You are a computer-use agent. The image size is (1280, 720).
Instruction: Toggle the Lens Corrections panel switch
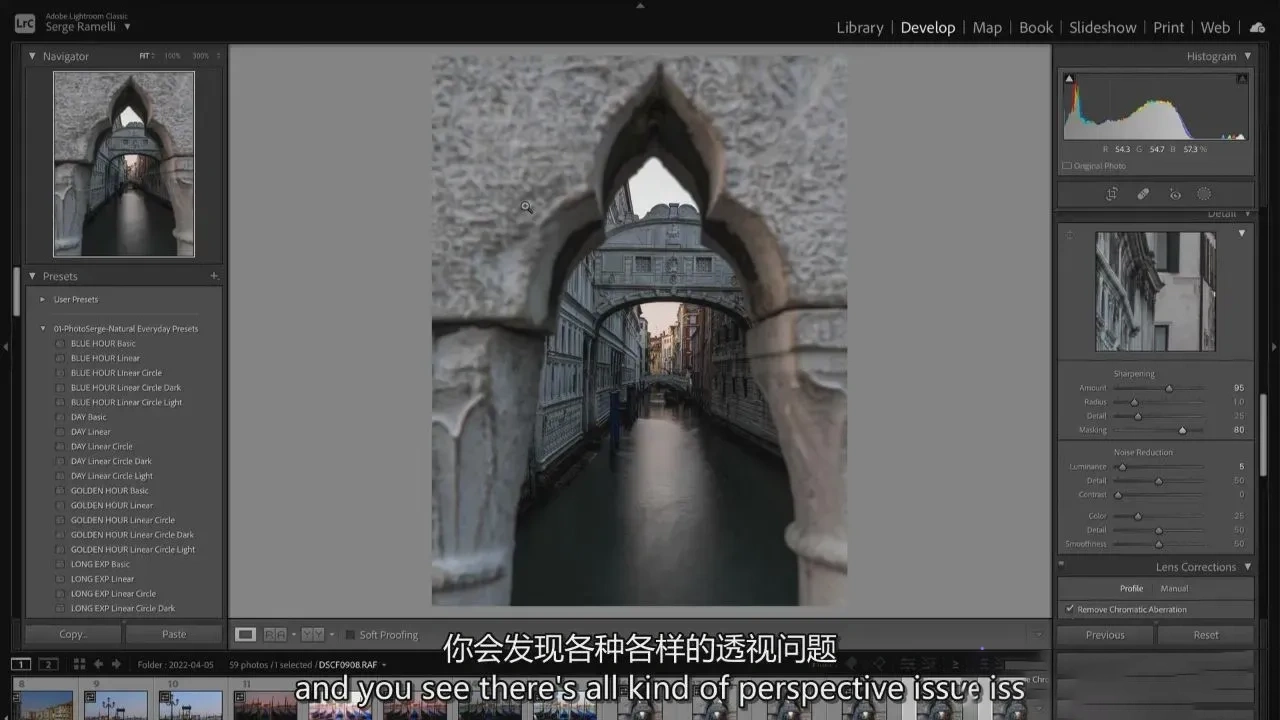(1061, 567)
